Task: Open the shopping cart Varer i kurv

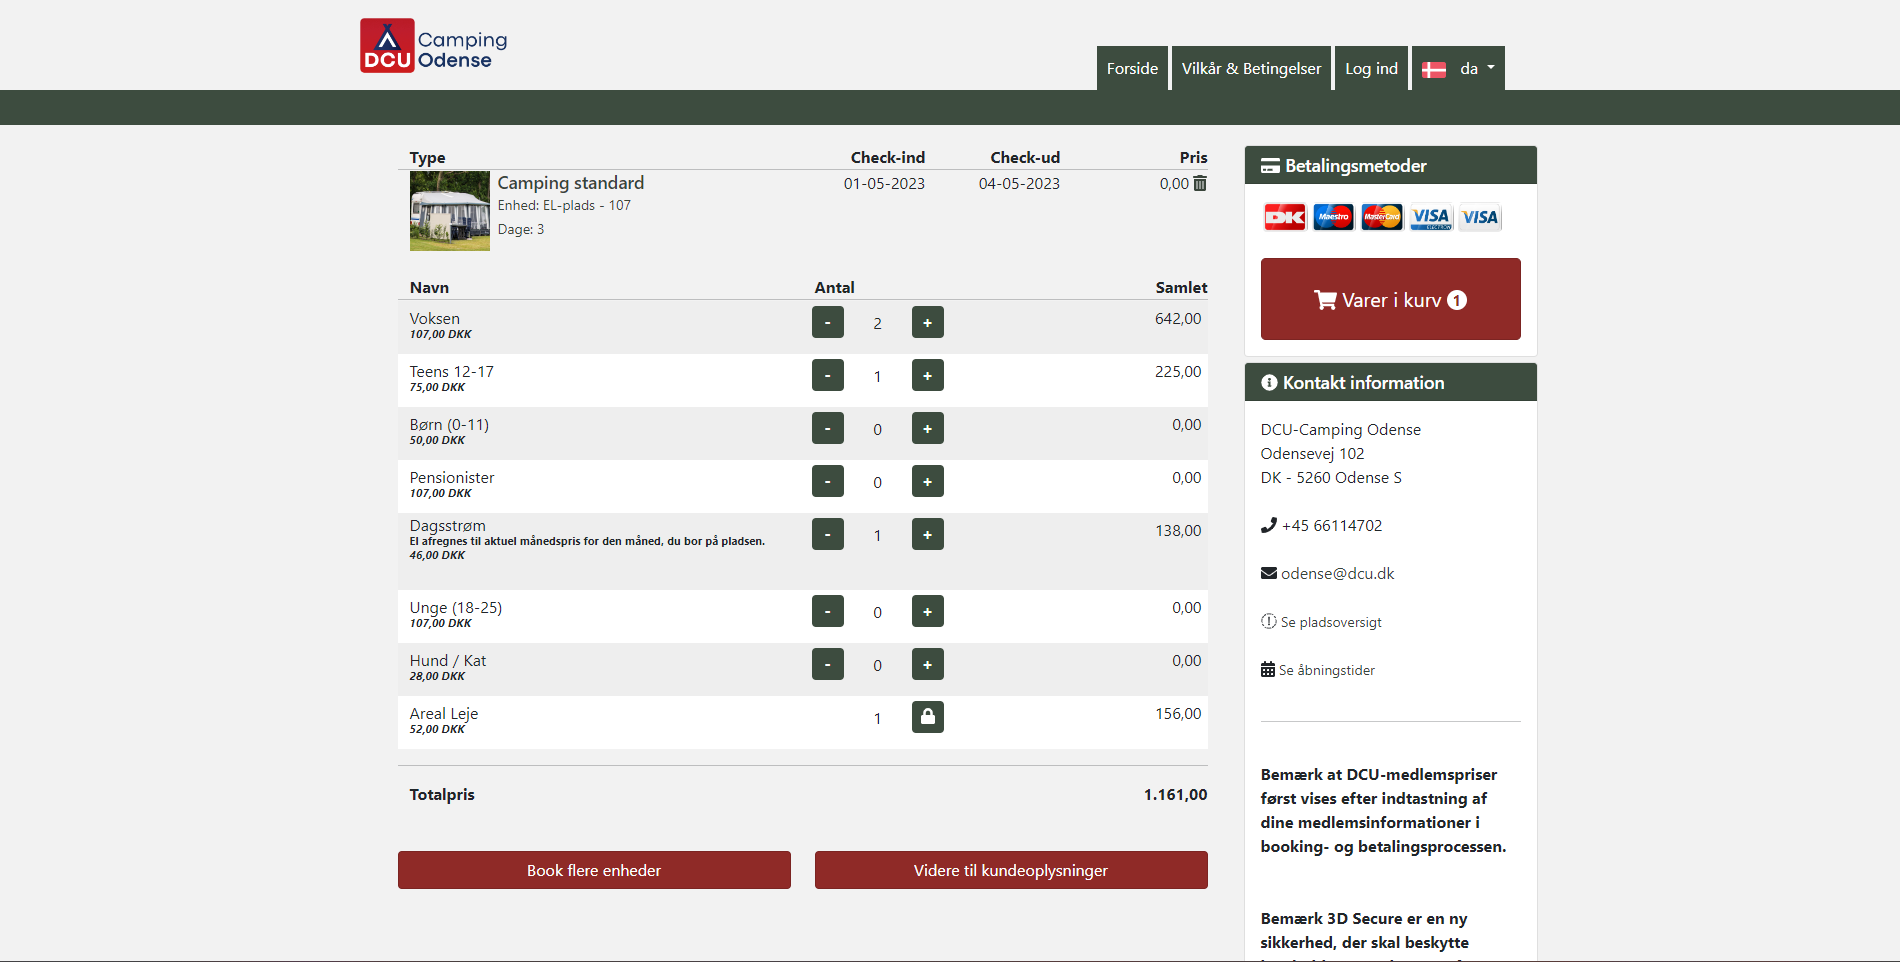Action: (1390, 300)
